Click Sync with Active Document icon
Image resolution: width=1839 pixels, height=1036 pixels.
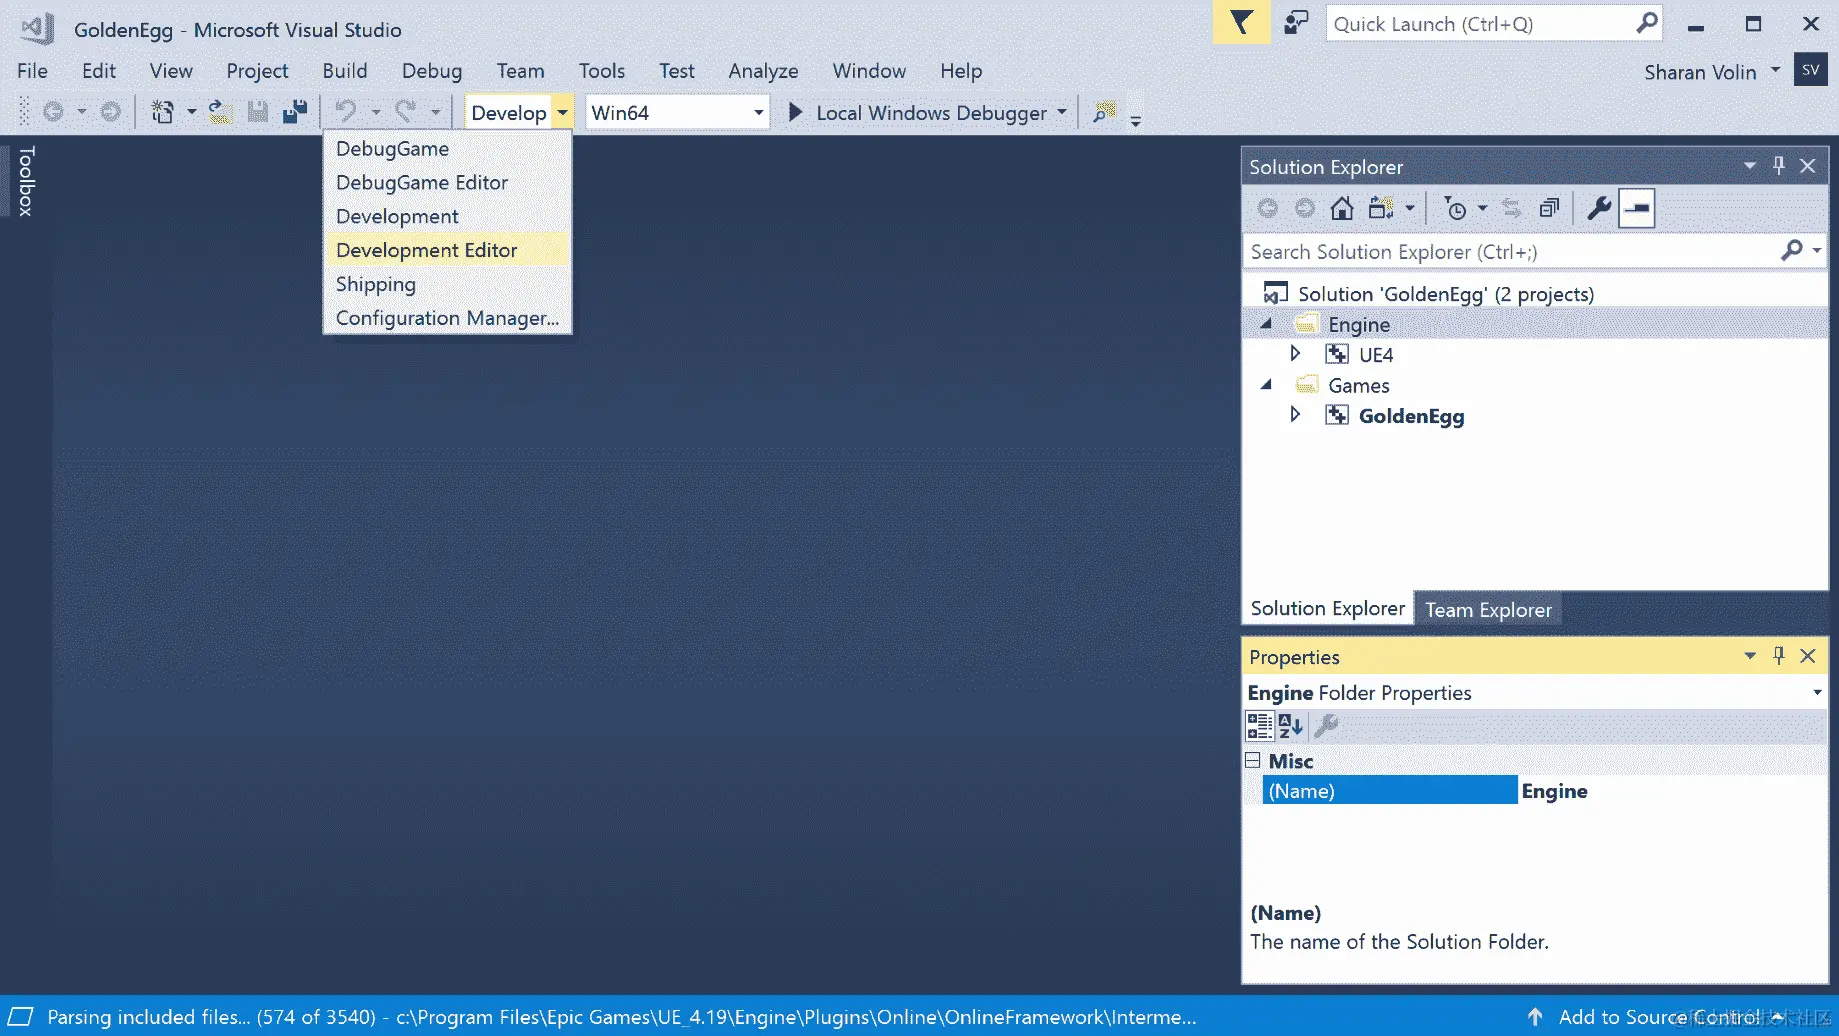tap(1511, 208)
